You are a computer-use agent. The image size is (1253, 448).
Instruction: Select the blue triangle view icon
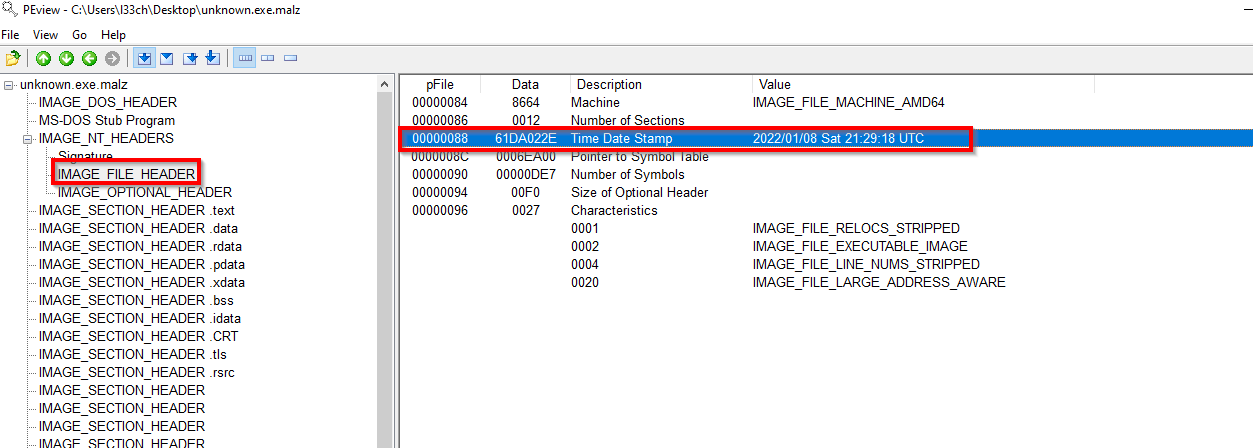[x=167, y=58]
